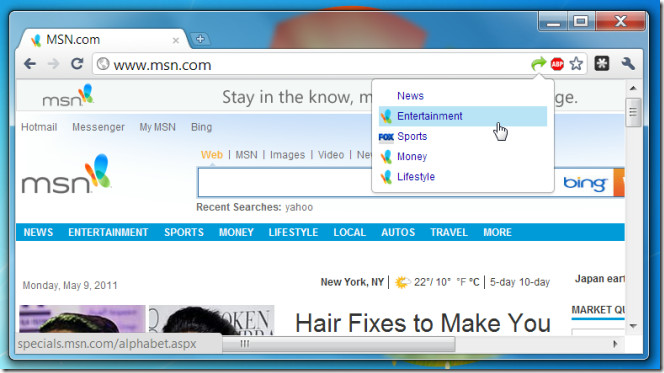Screen dimensions: 664x373
Task: Click the large msn logo
Action: (x=66, y=174)
